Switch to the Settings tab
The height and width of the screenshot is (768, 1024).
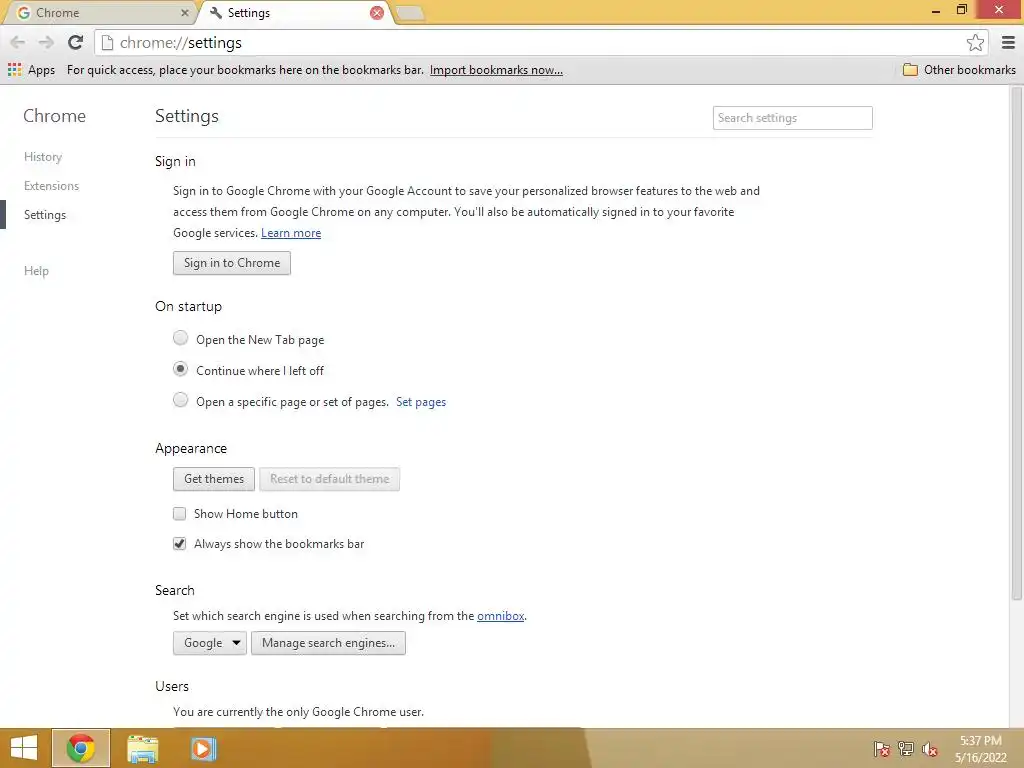coord(294,13)
